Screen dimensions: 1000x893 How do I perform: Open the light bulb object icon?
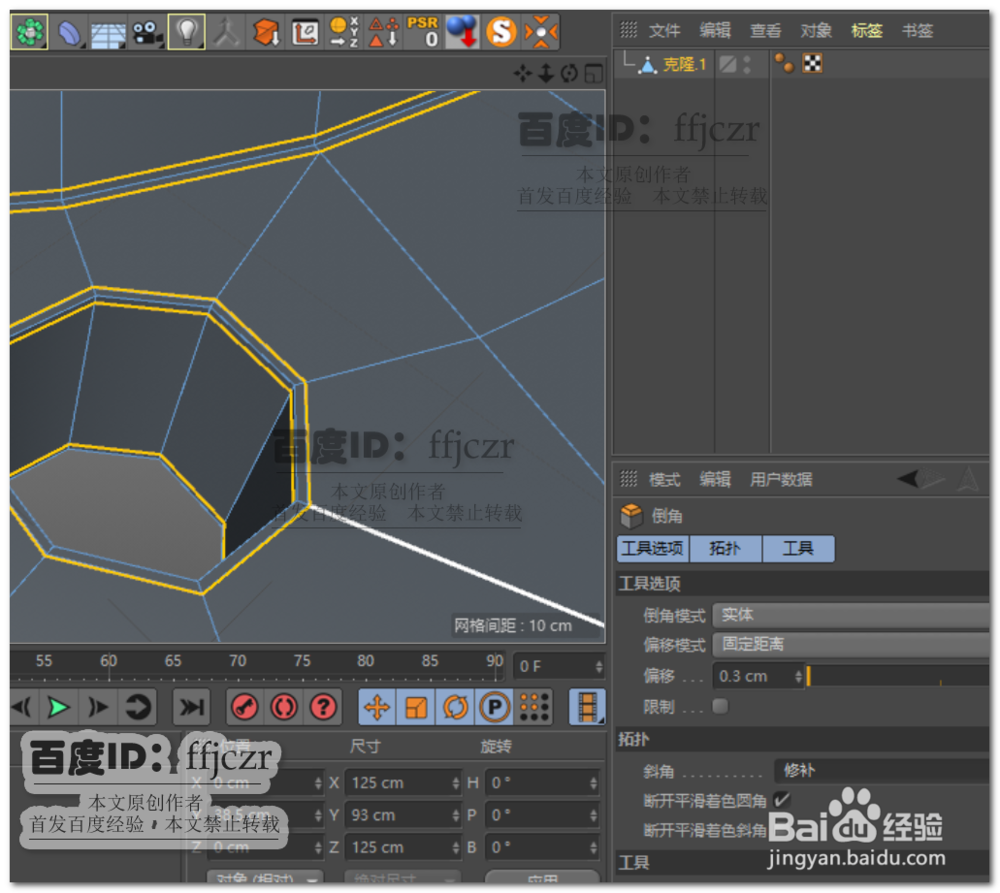pyautogui.click(x=186, y=32)
